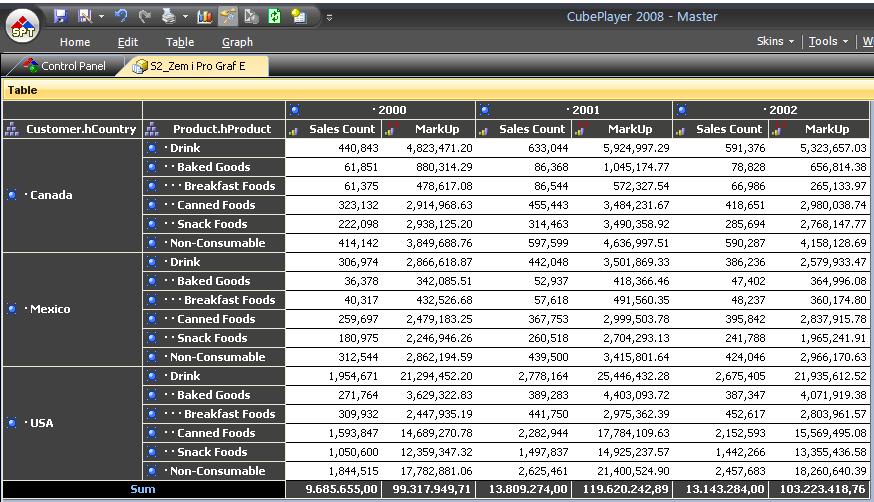Click the Save floppy disk icon
This screenshot has width=874, height=502.
61,16
